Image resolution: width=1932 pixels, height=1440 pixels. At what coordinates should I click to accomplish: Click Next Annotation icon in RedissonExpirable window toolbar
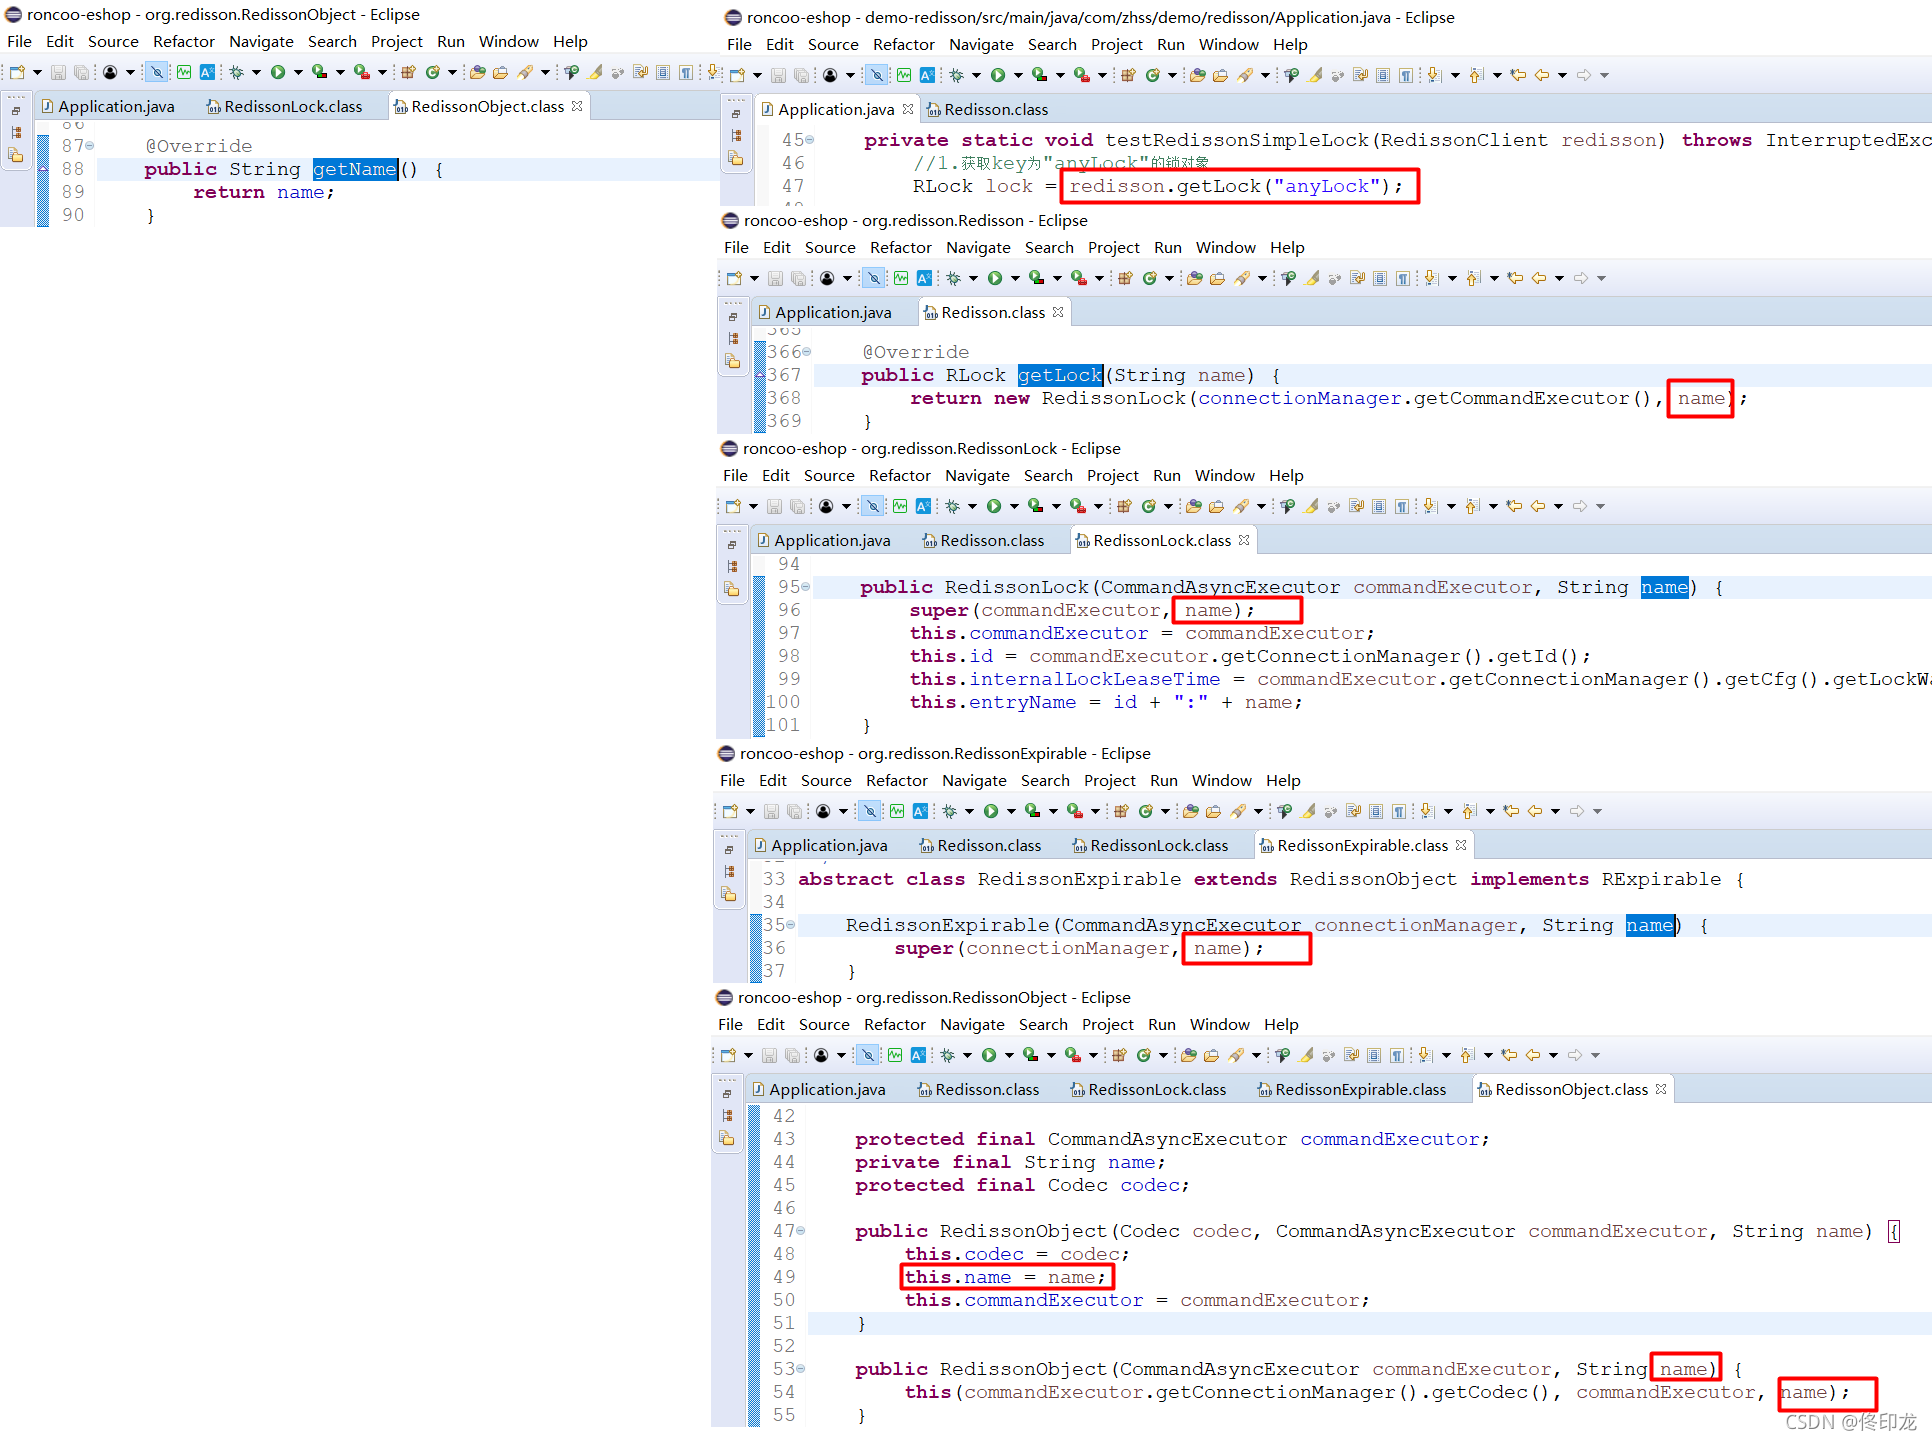coord(1427,811)
